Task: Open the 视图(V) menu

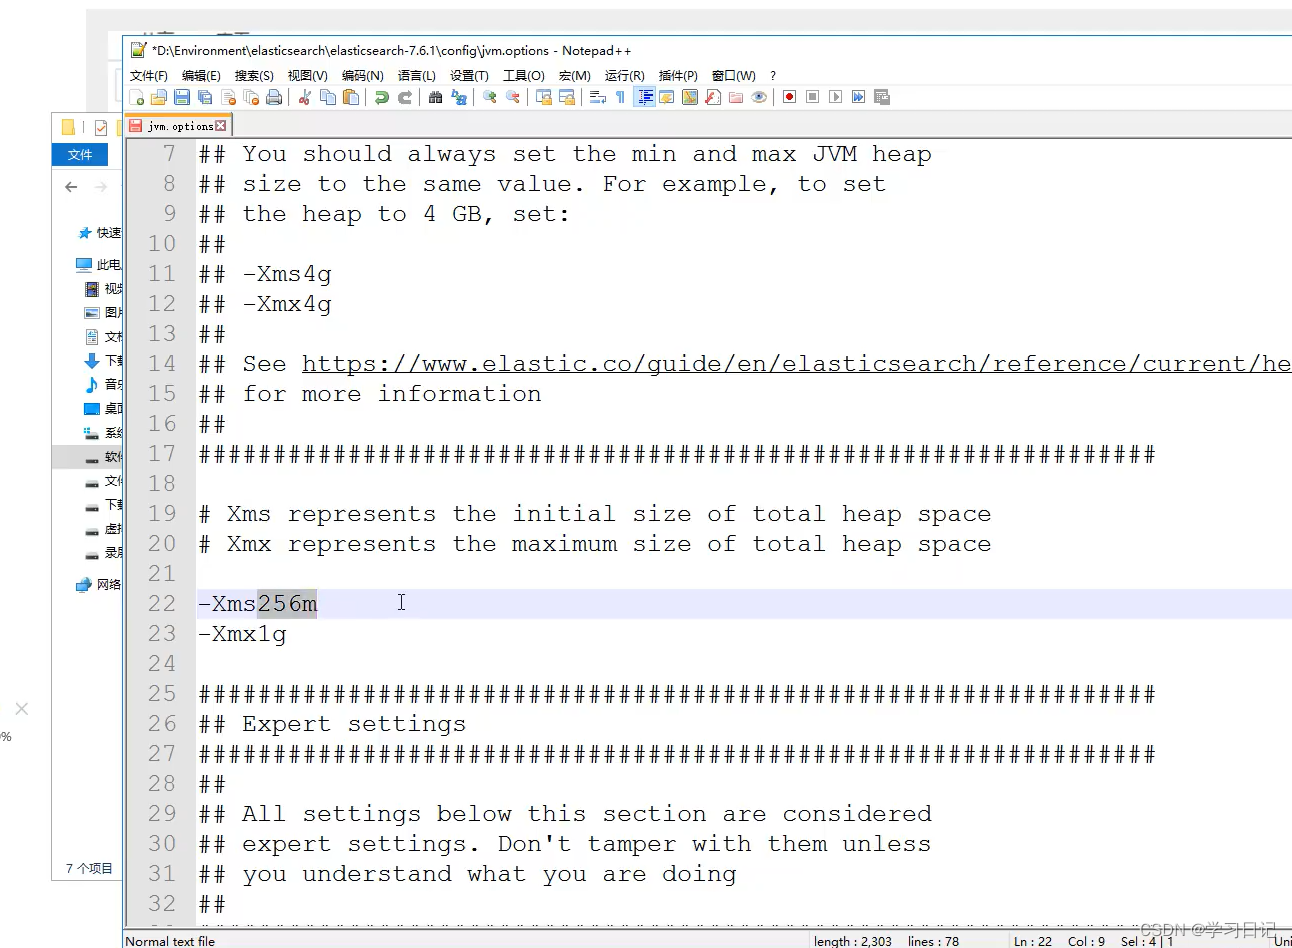Action: (307, 76)
